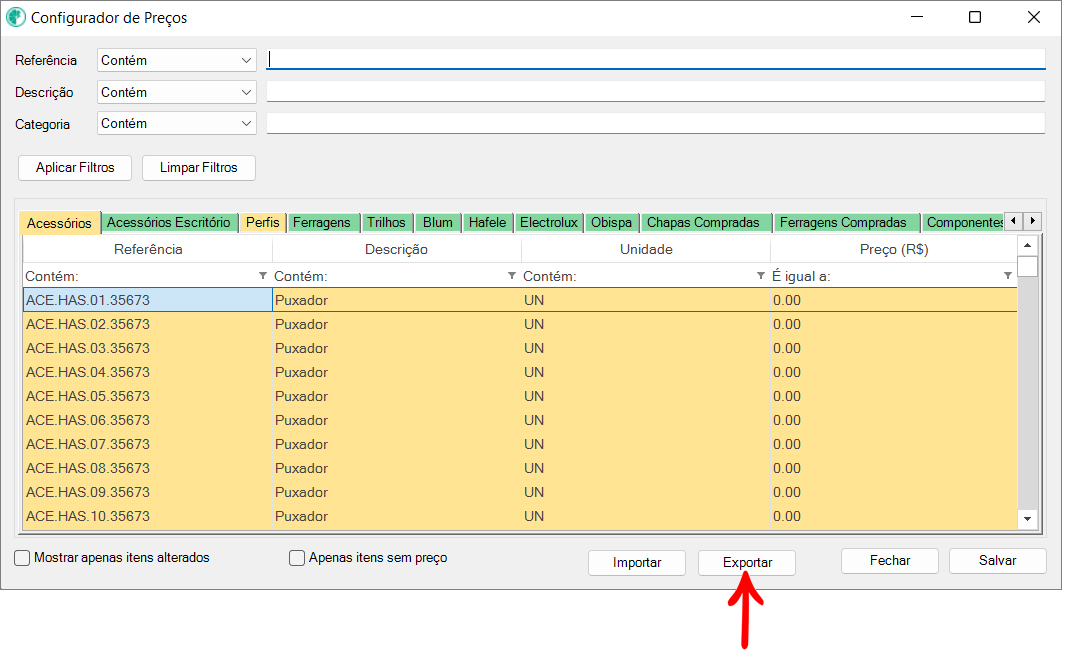The height and width of the screenshot is (657, 1075).
Task: Open the Categoria condition dropdown
Action: [x=177, y=124]
